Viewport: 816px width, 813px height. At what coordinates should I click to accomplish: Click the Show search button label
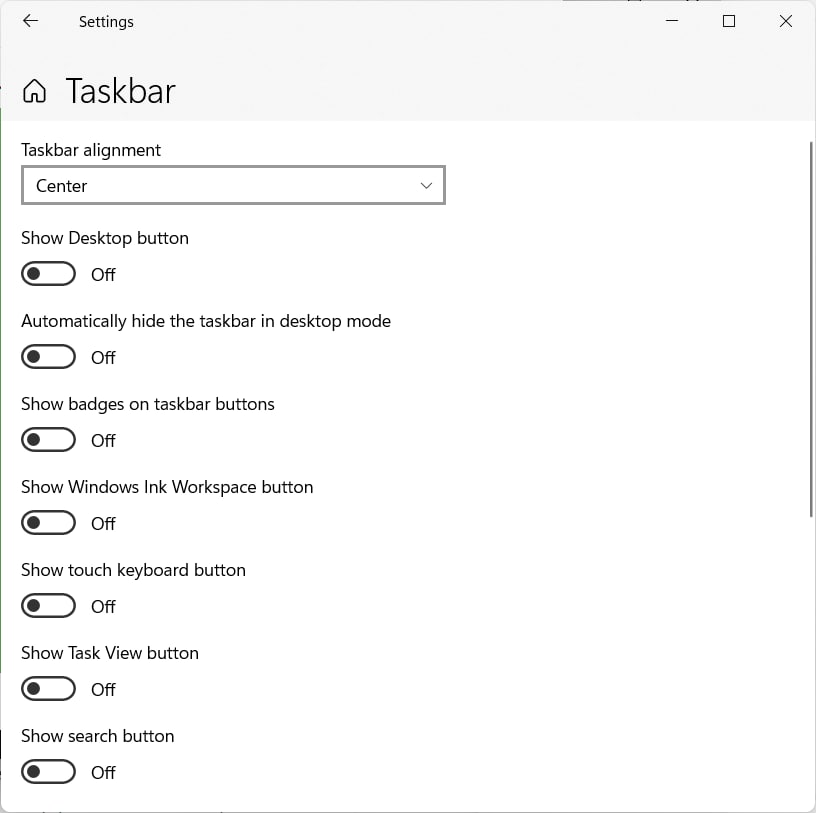click(97, 736)
